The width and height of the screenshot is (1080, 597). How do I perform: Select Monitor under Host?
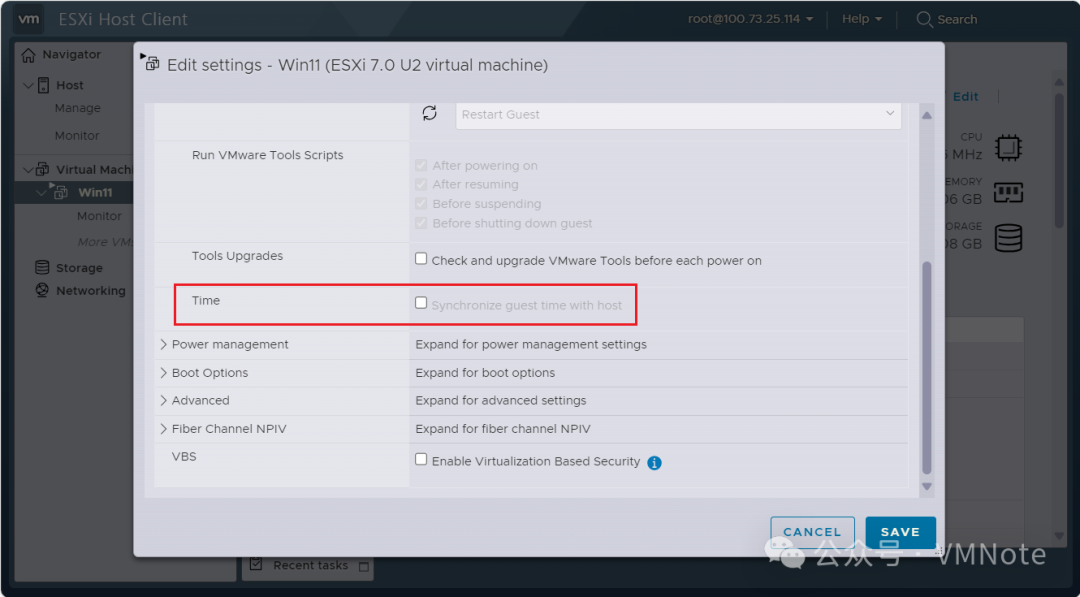77,136
